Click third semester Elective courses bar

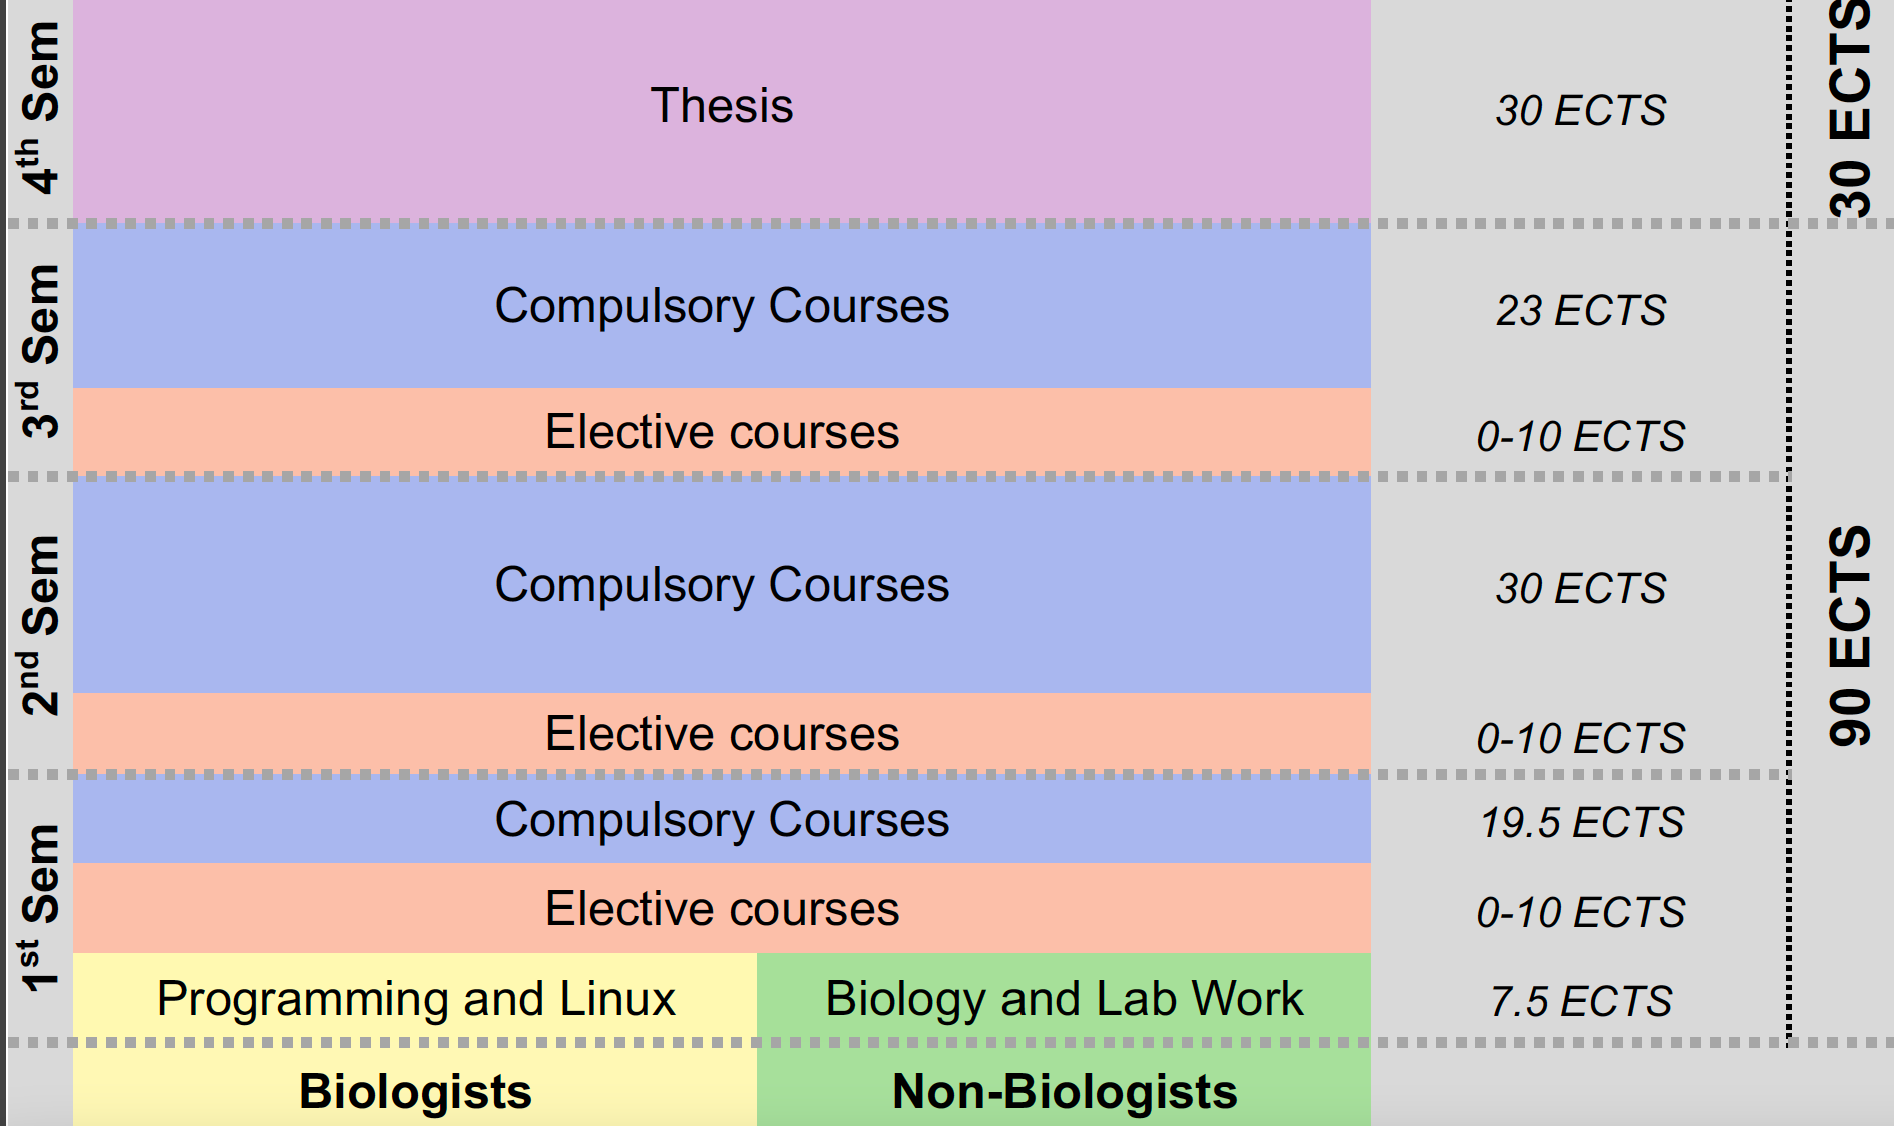point(722,430)
